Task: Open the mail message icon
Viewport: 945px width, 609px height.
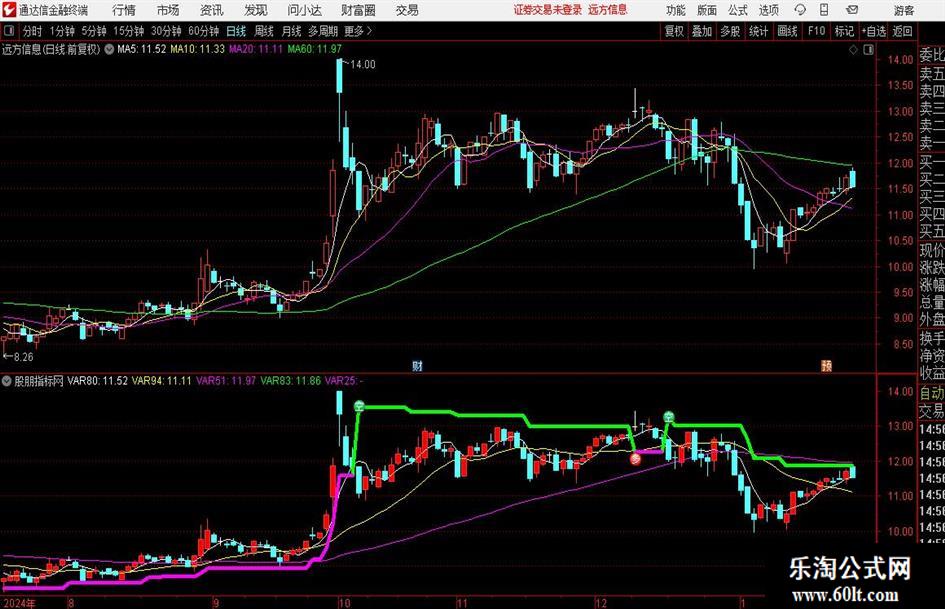Action: click(852, 10)
